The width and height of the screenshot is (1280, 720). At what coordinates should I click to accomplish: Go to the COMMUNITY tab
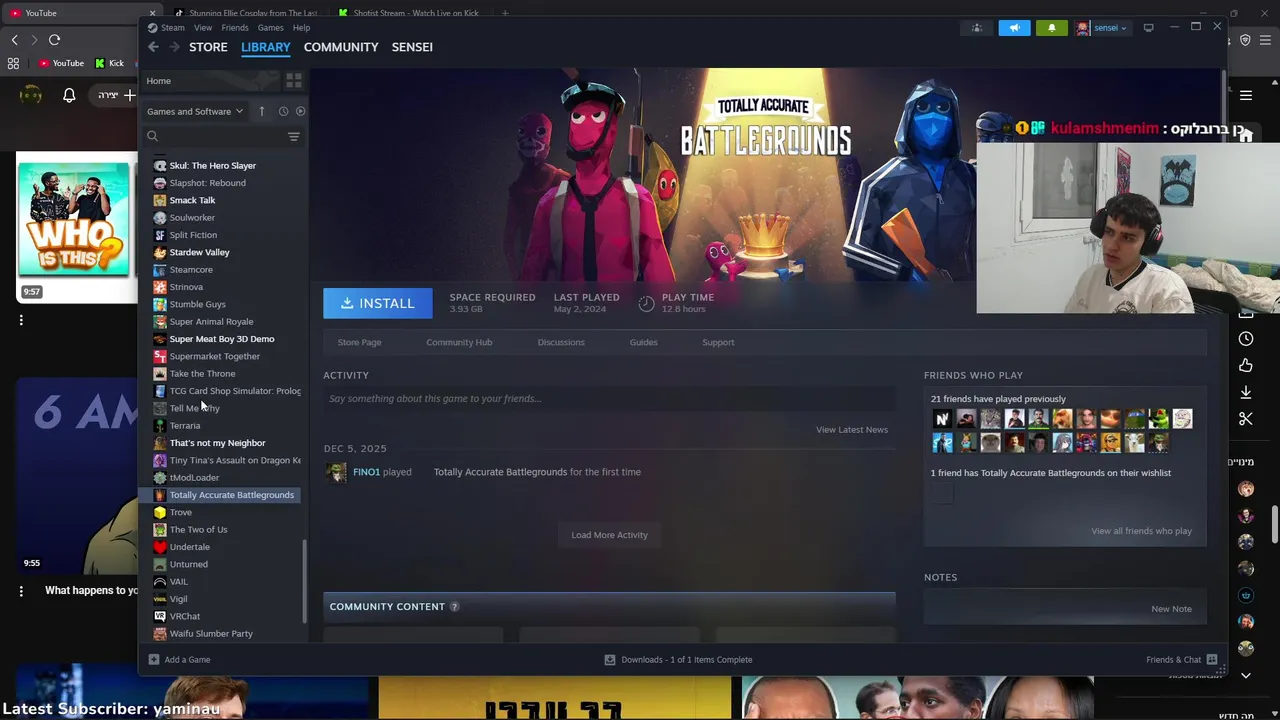[341, 47]
